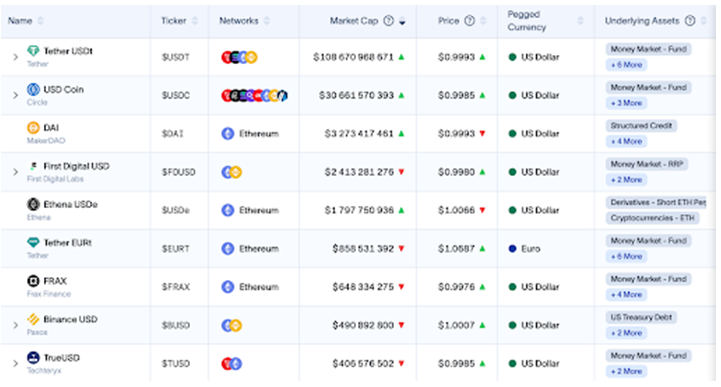Viewport: 721px width, 387px height.
Task: Show +3 More assets for USD Coin
Action: pyautogui.click(x=626, y=103)
